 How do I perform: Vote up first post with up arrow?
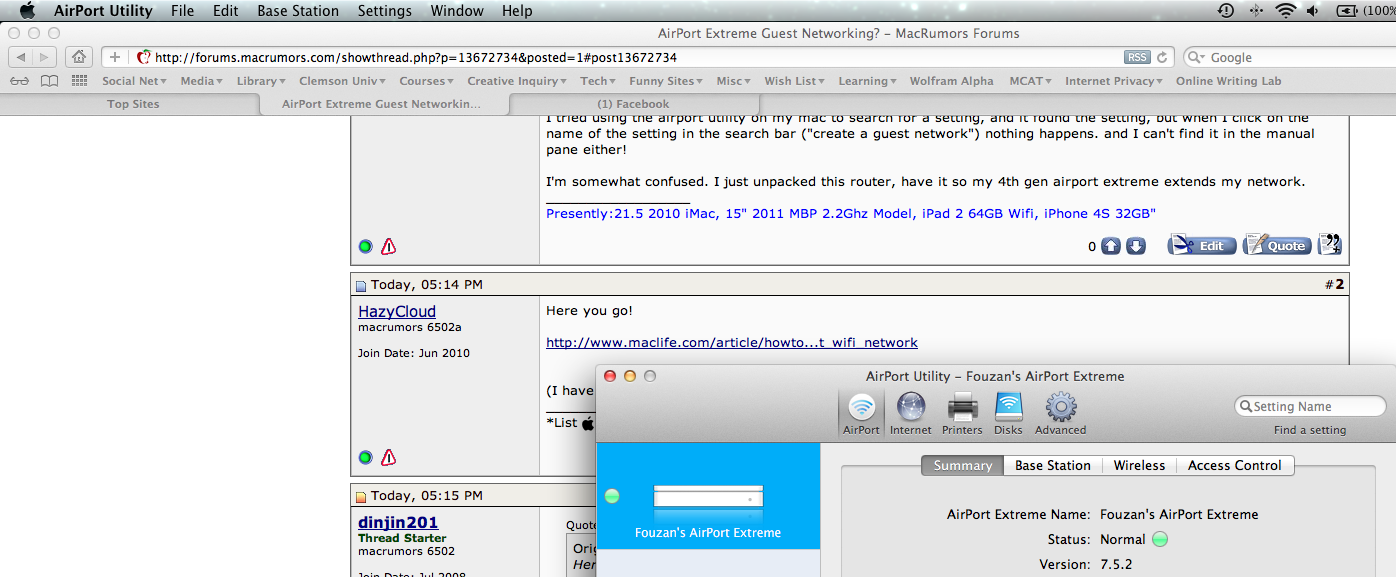(1111, 246)
